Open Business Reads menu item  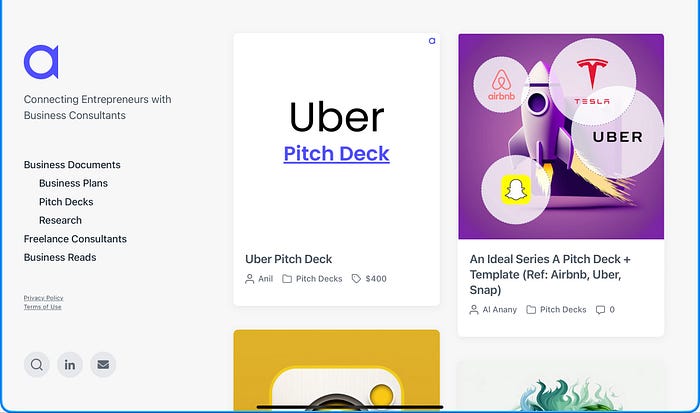60,258
